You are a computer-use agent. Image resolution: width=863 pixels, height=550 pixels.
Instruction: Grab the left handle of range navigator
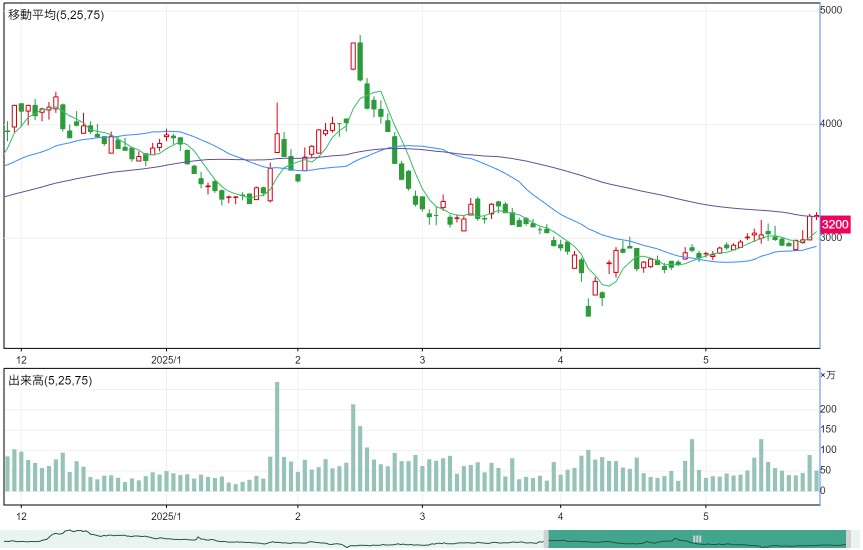547,539
